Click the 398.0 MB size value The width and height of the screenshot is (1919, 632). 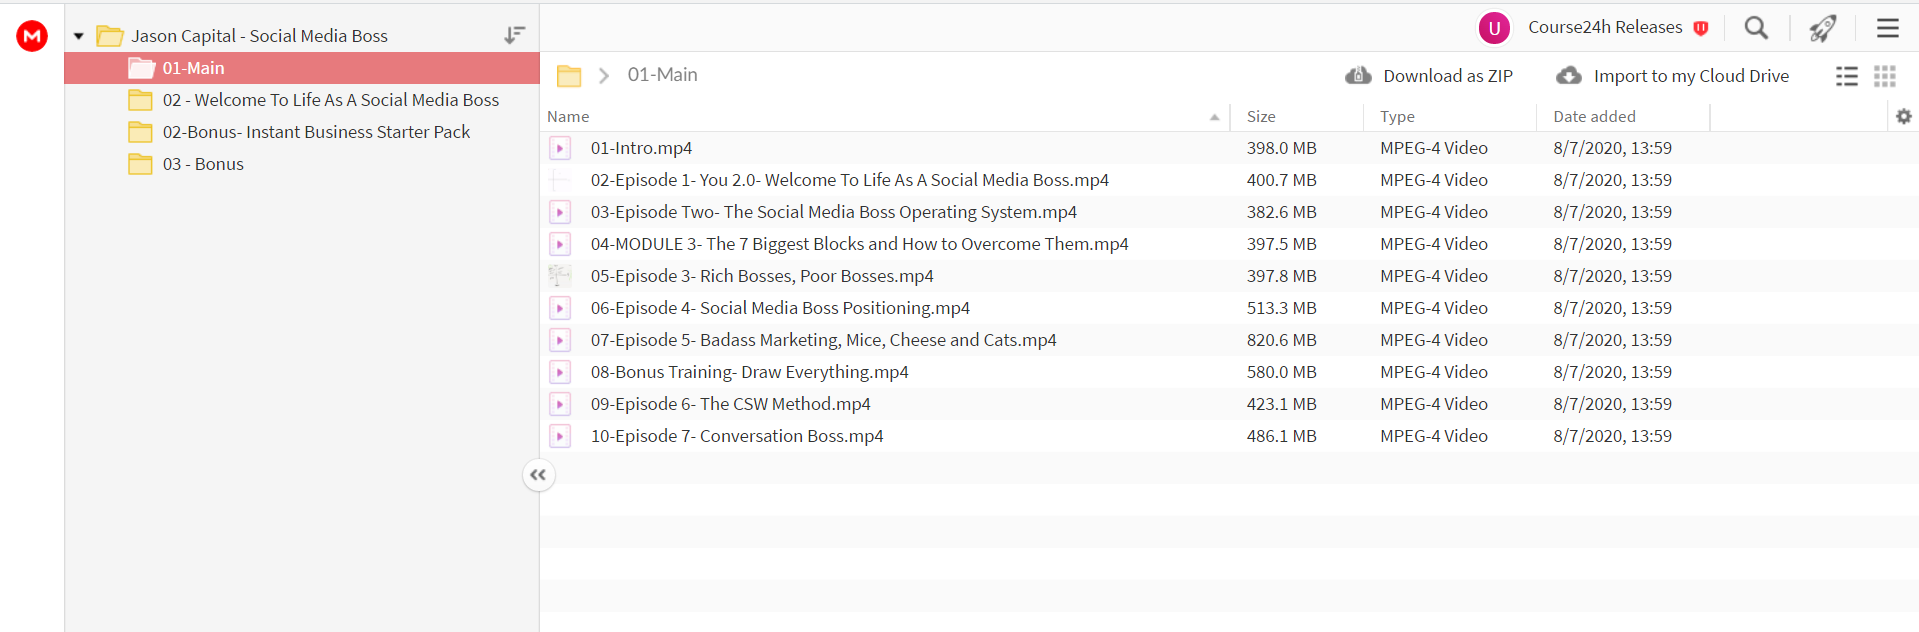(1281, 148)
